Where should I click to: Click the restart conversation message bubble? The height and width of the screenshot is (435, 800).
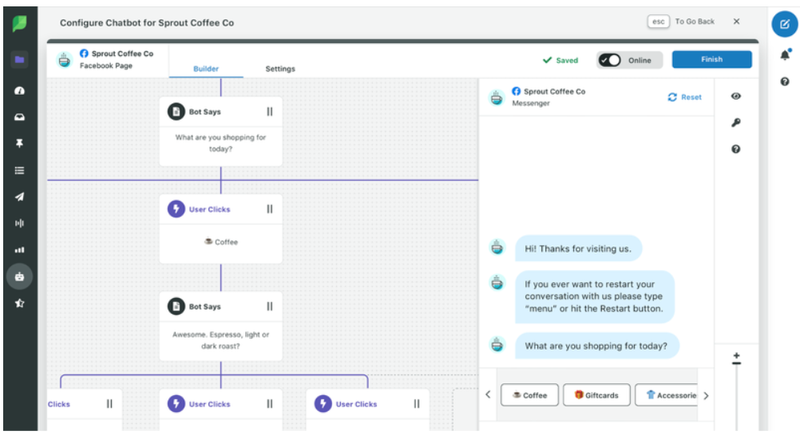[x=594, y=296]
